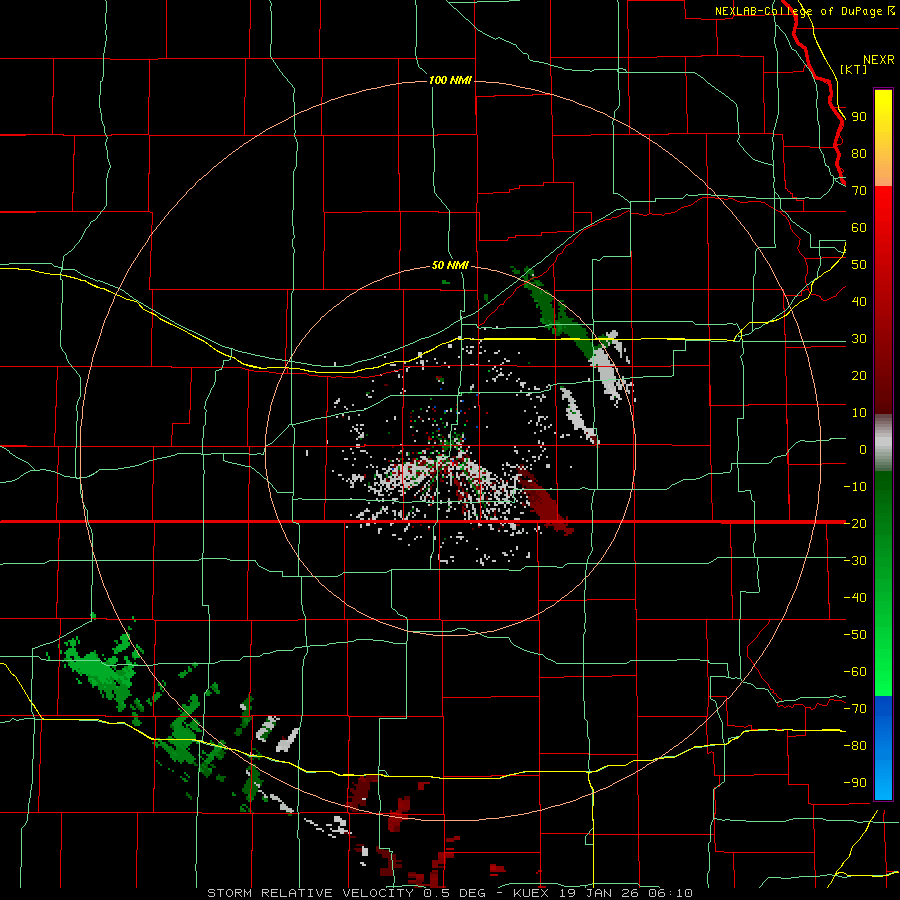This screenshot has width=900, height=900.
Task: Click the KUEX station identifier in the caption
Action: click(x=531, y=893)
